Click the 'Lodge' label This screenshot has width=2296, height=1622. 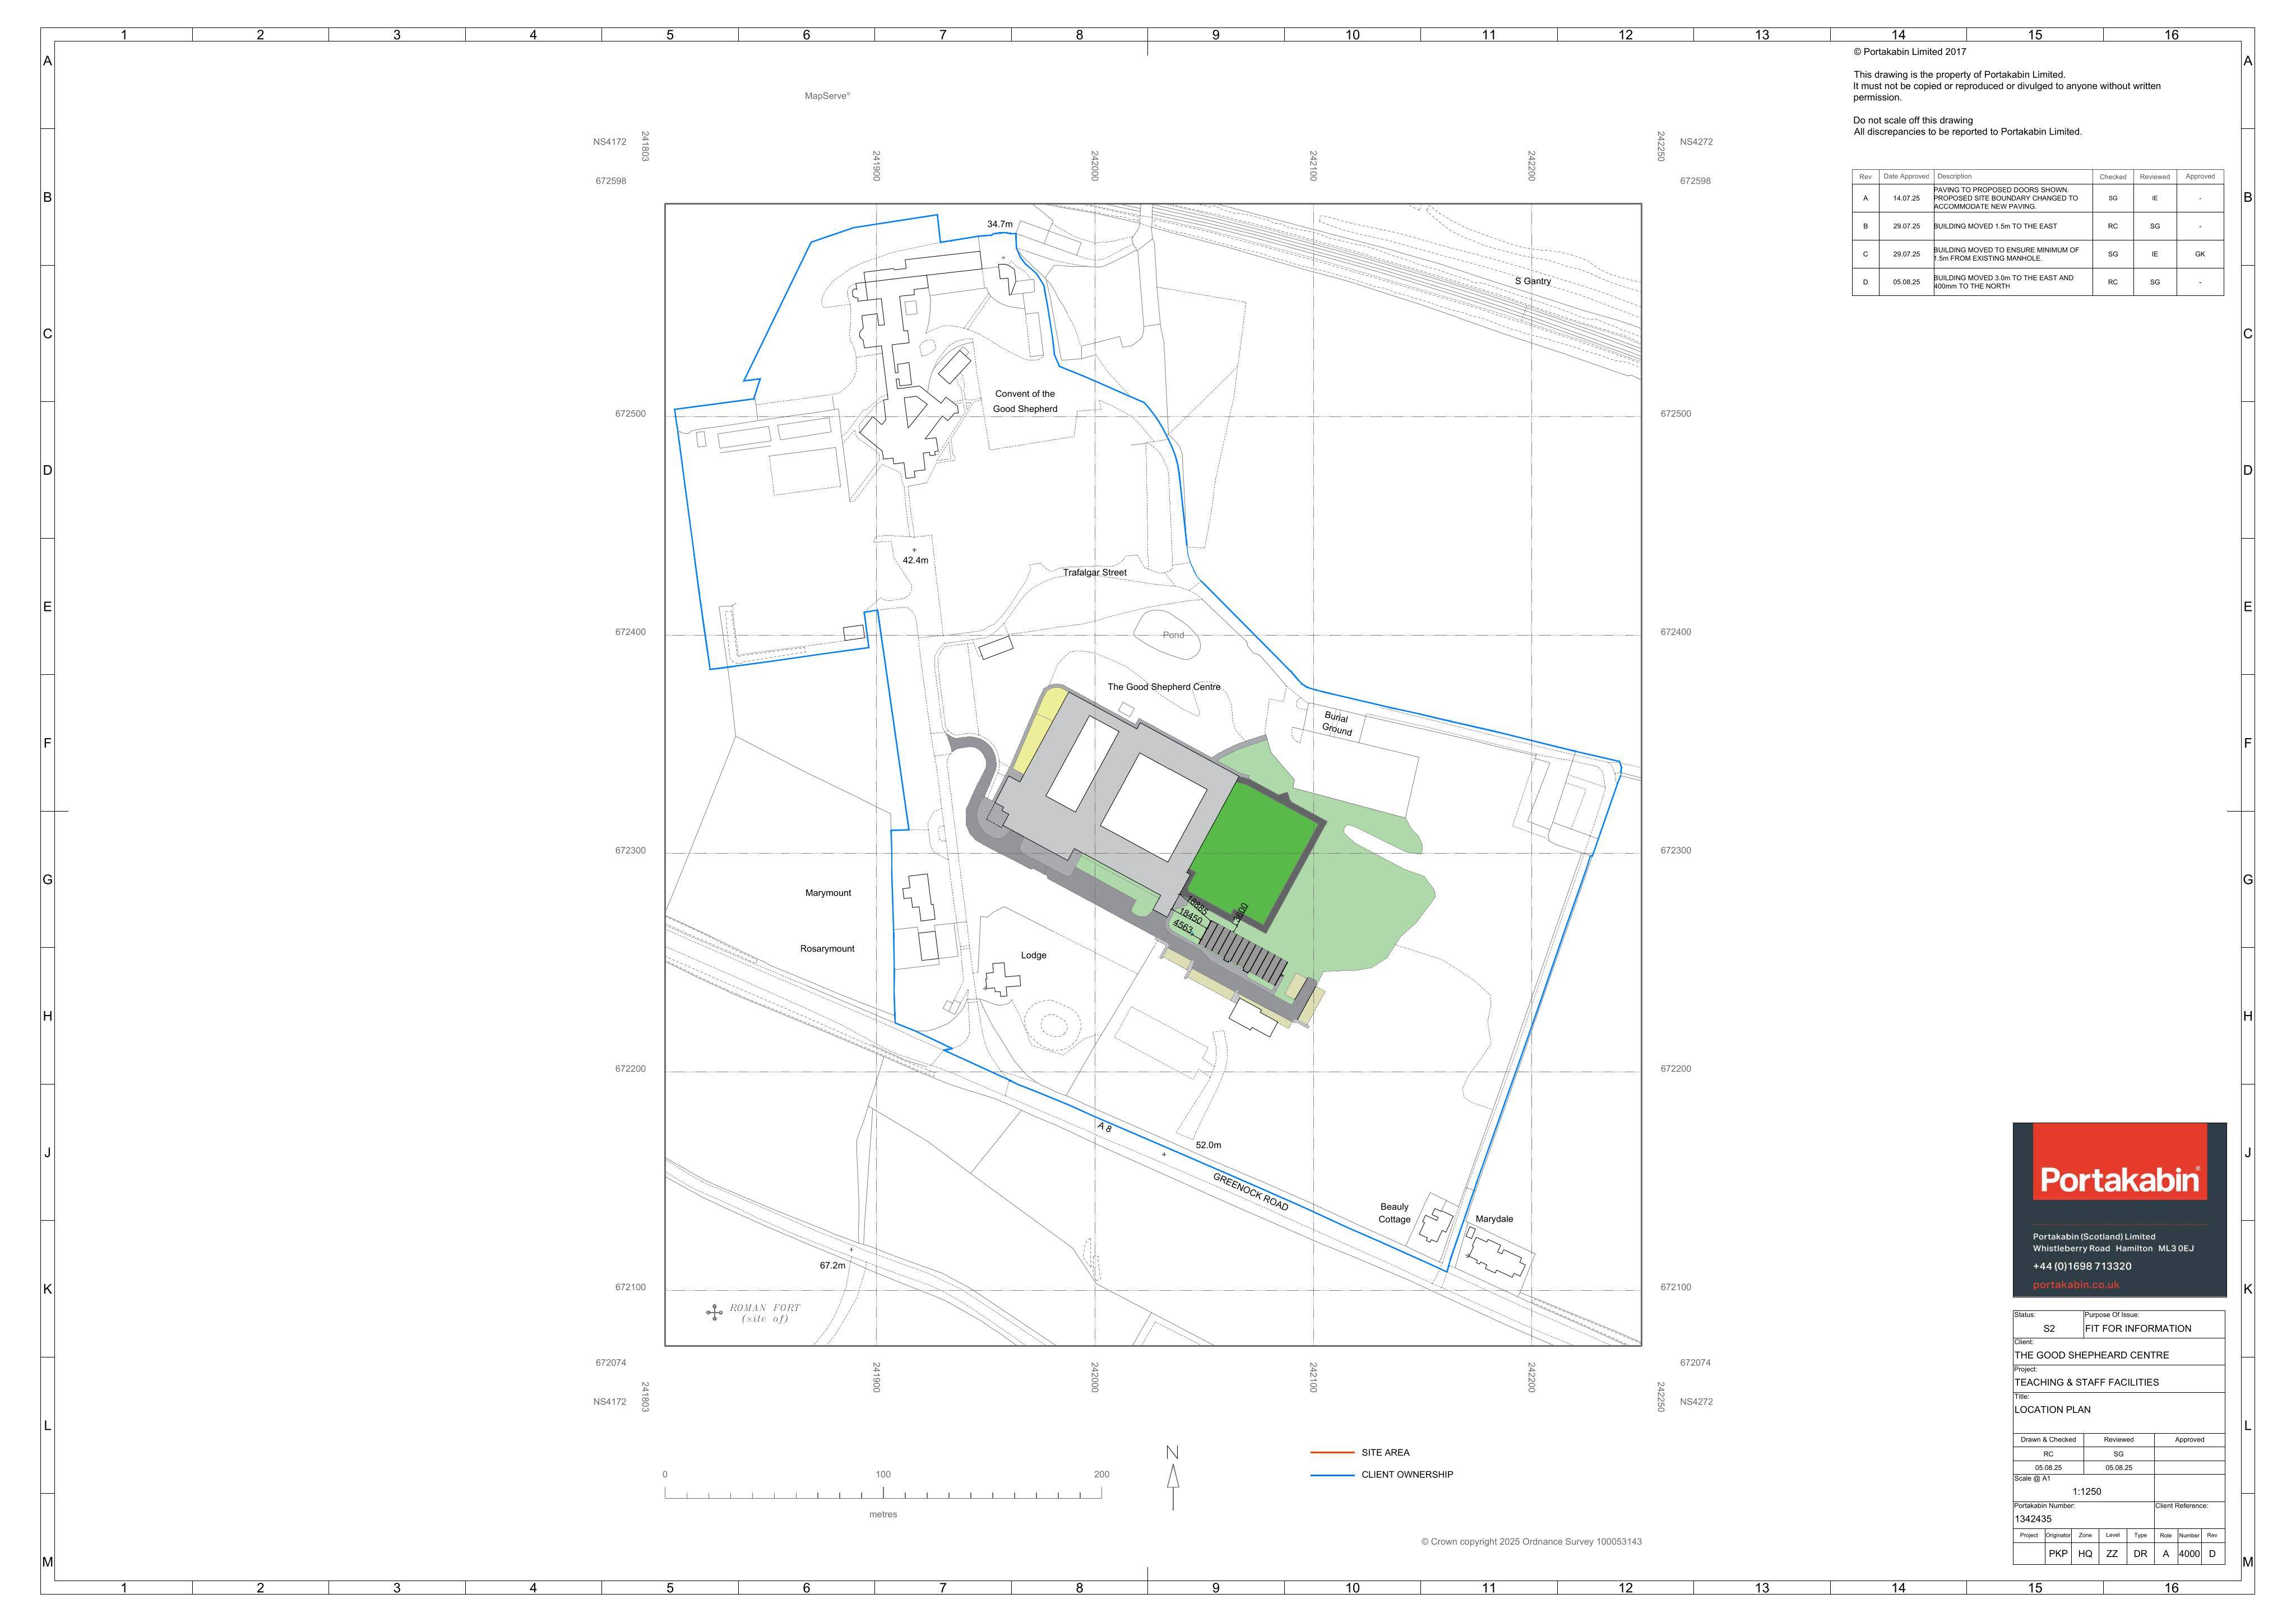click(x=1033, y=955)
